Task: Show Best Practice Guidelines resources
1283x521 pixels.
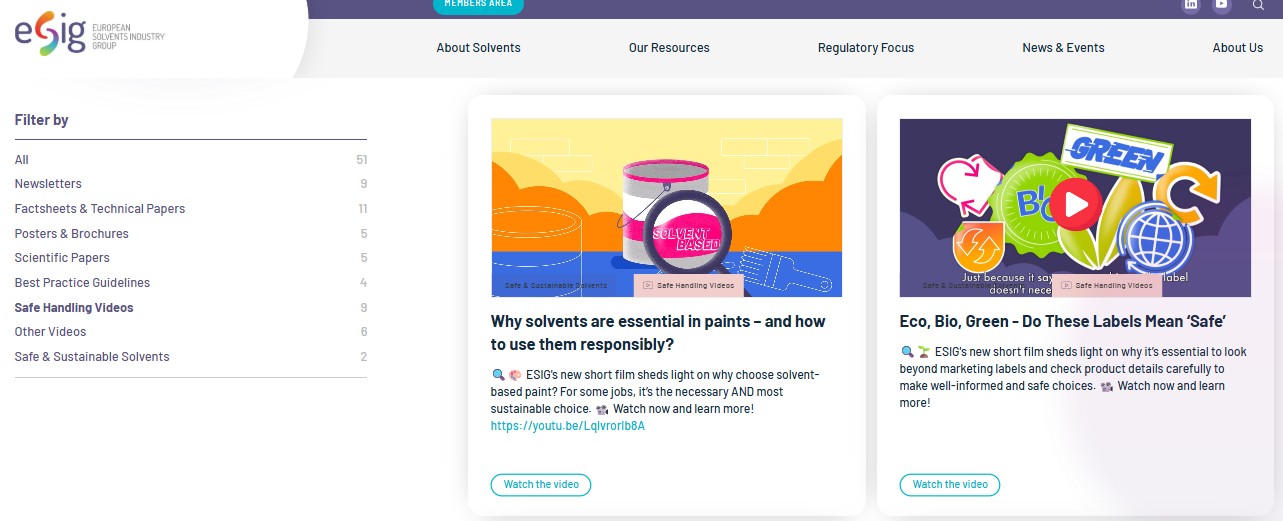Action: click(82, 283)
